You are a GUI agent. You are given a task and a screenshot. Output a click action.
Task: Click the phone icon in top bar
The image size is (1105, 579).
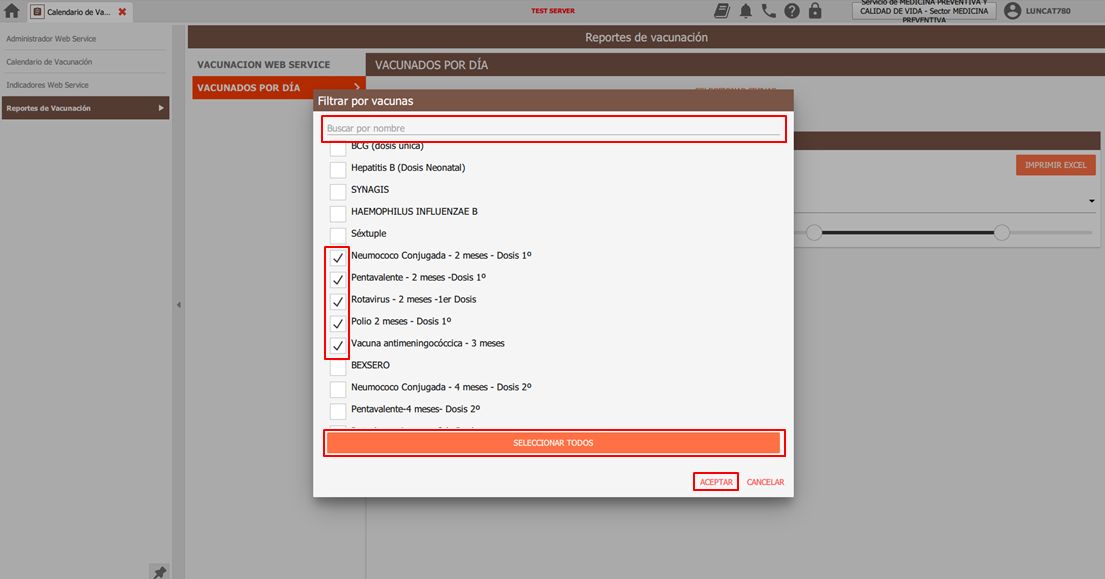click(x=769, y=11)
